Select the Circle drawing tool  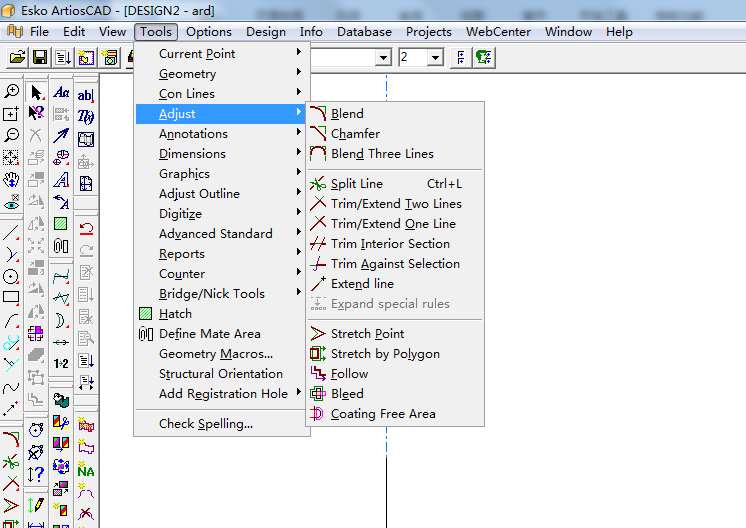pos(12,276)
